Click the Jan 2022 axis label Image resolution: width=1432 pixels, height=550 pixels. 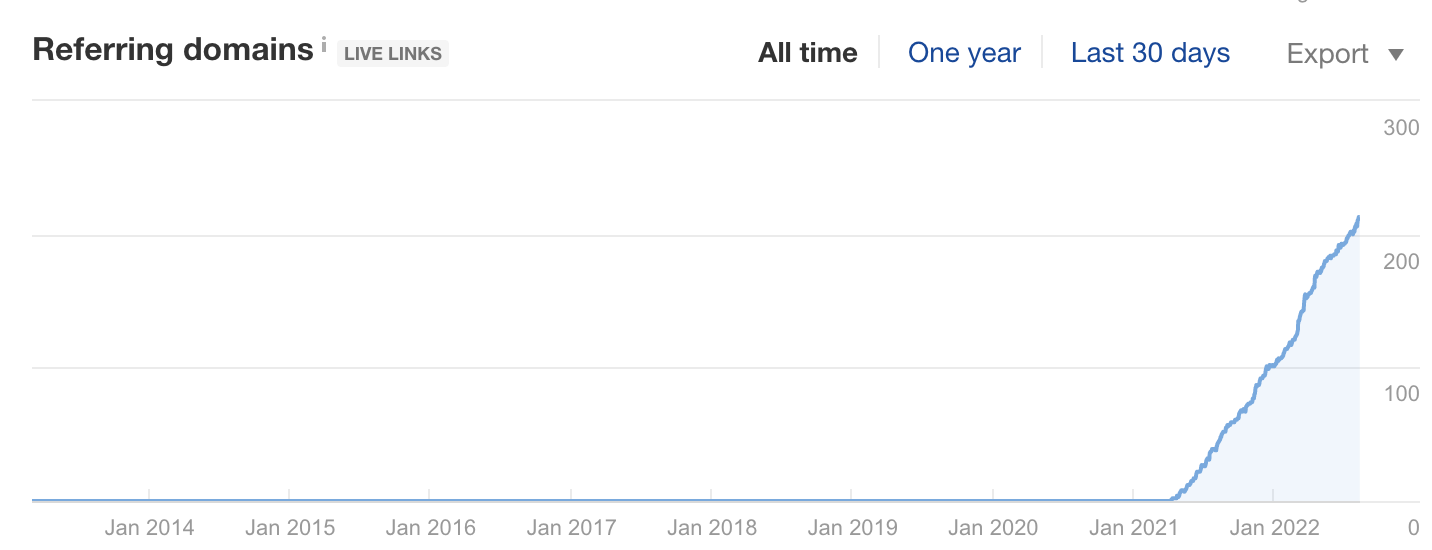click(1274, 527)
